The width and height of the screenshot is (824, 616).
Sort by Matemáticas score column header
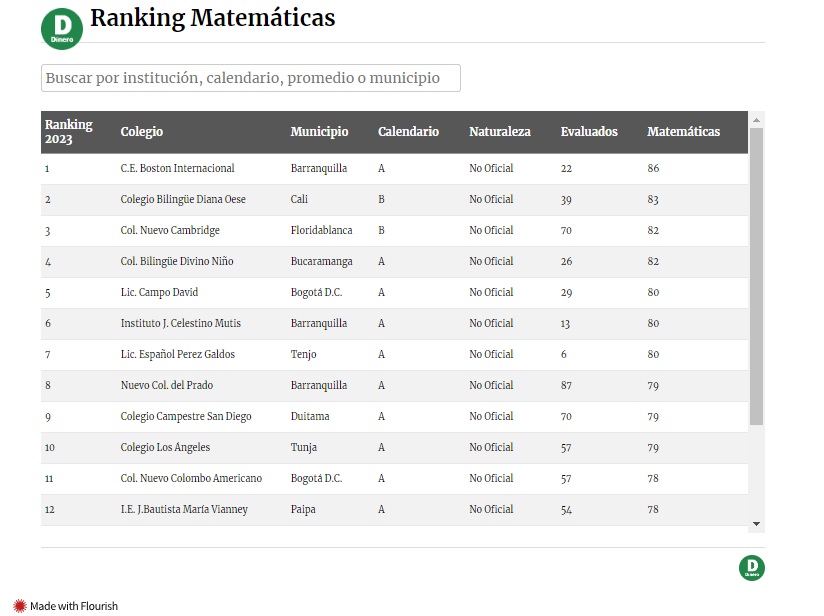point(683,132)
